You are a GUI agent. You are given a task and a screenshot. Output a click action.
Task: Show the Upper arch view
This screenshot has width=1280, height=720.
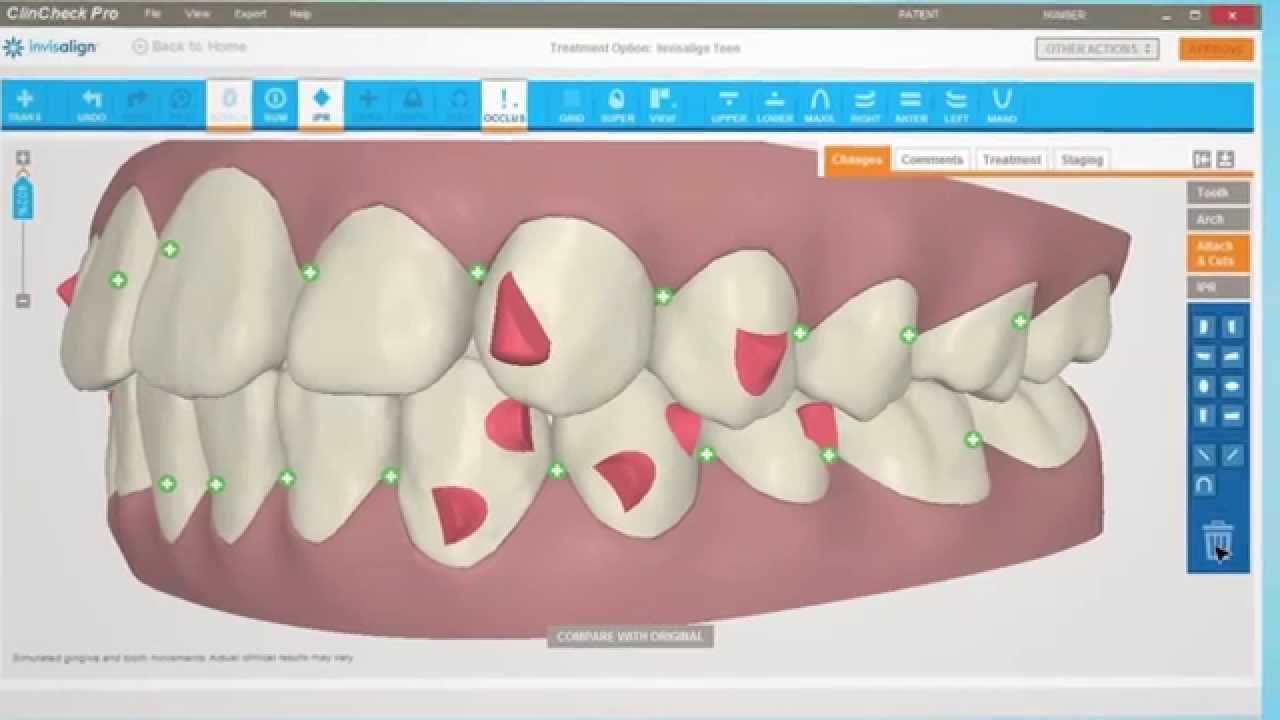pyautogui.click(x=729, y=105)
